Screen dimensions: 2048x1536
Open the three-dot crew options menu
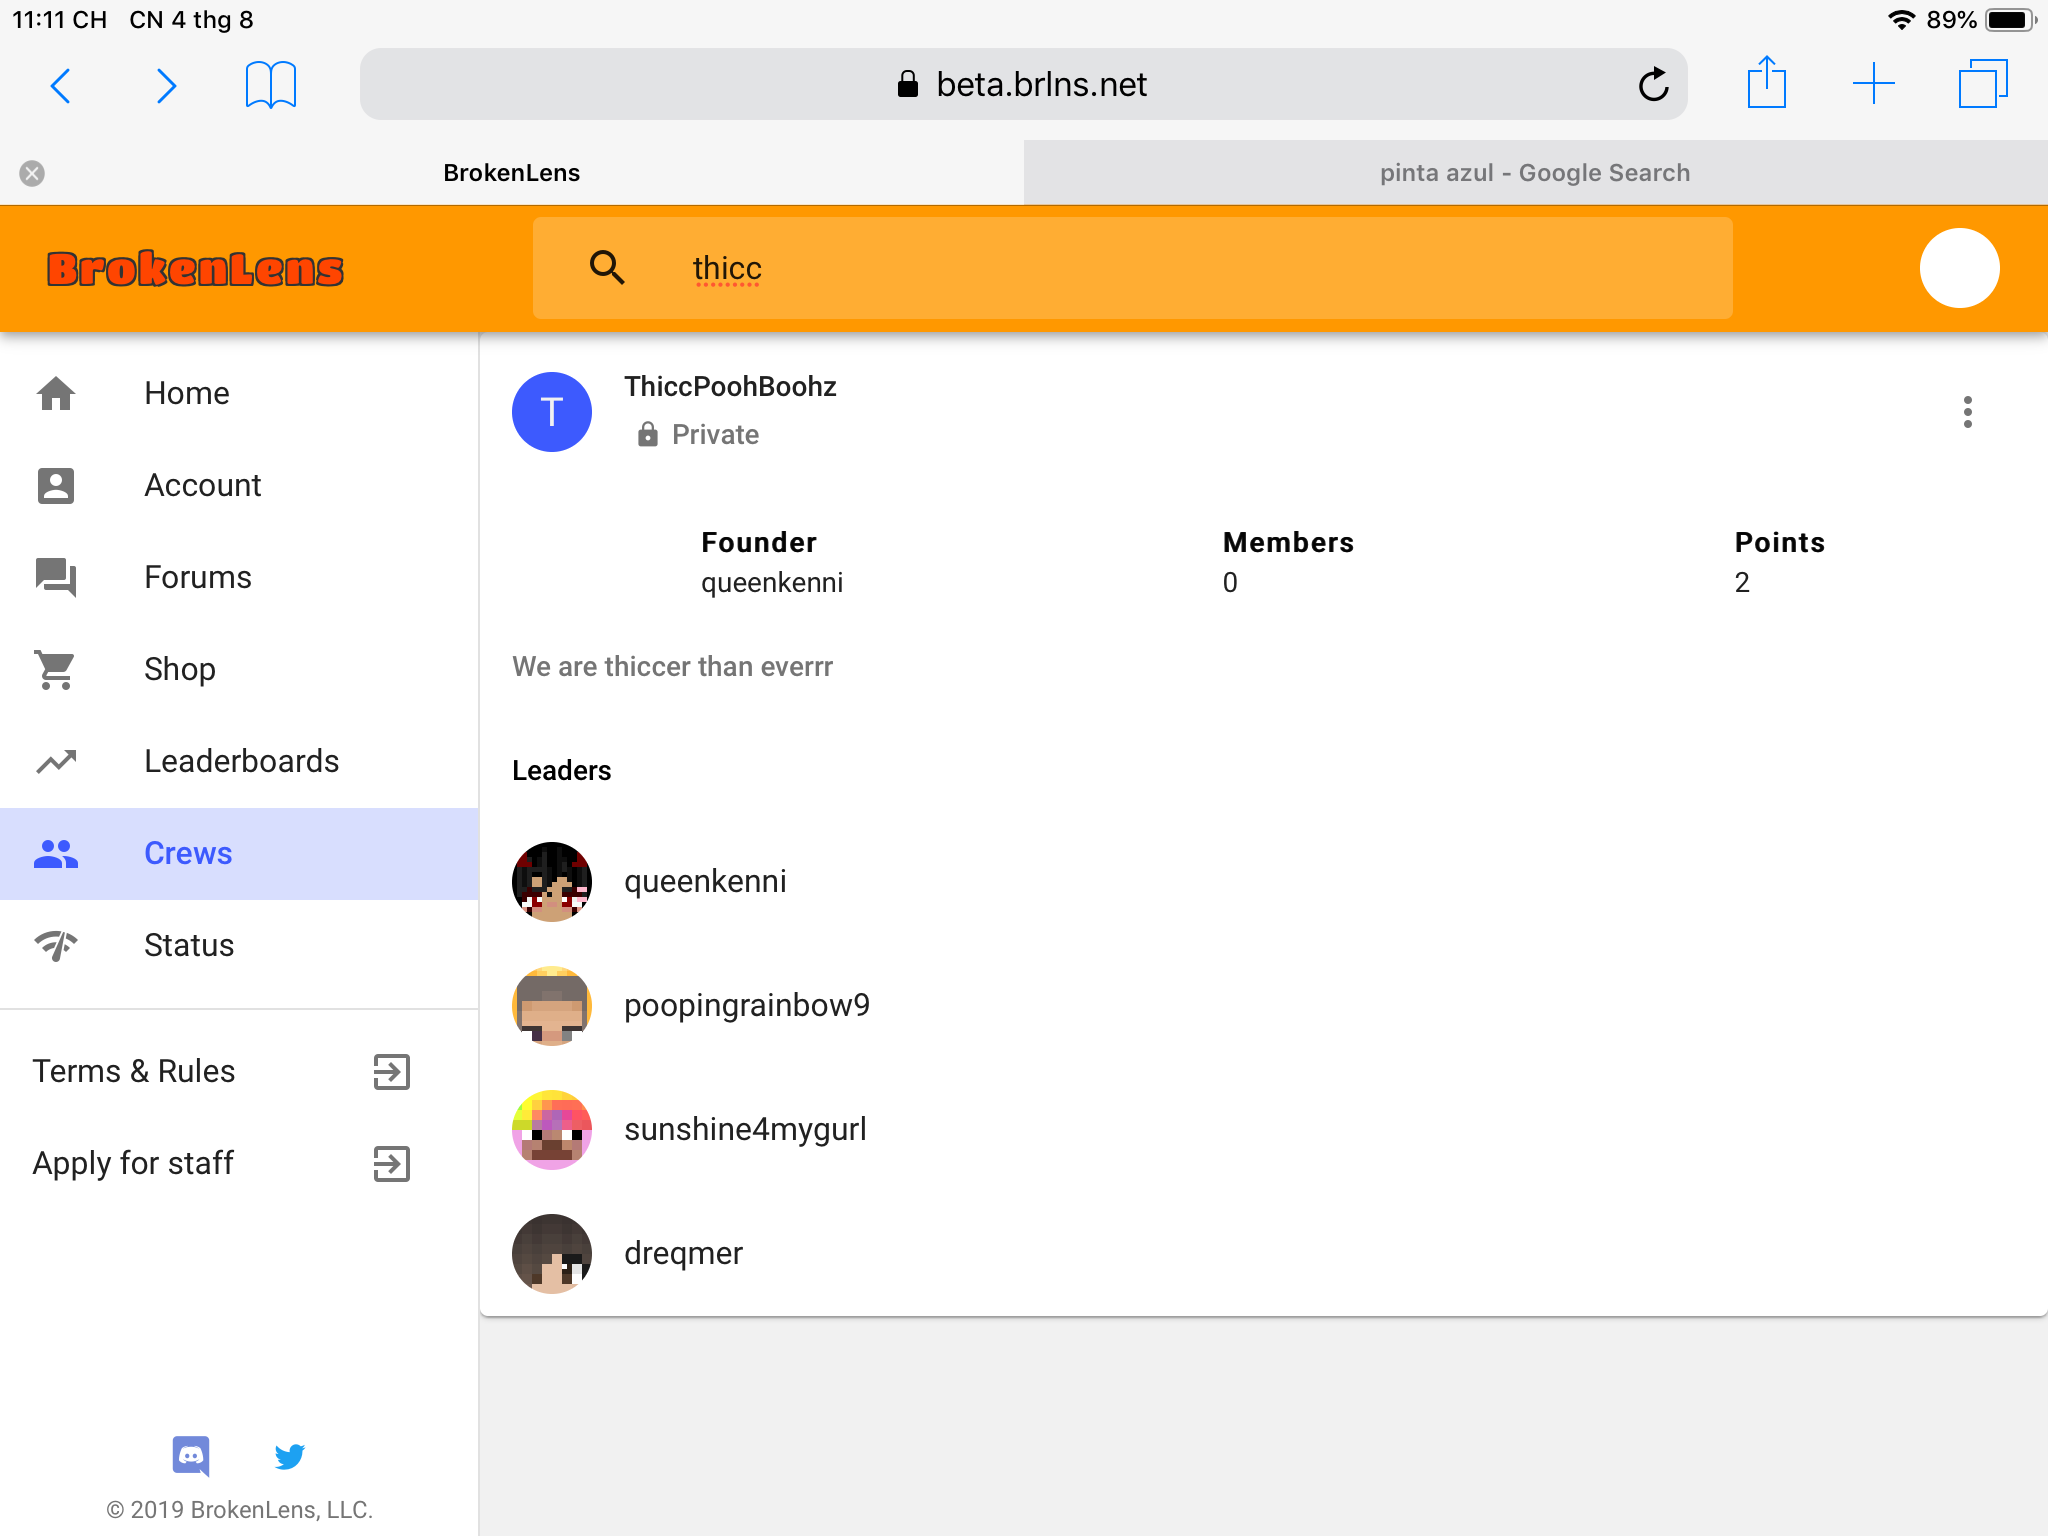(x=1967, y=412)
